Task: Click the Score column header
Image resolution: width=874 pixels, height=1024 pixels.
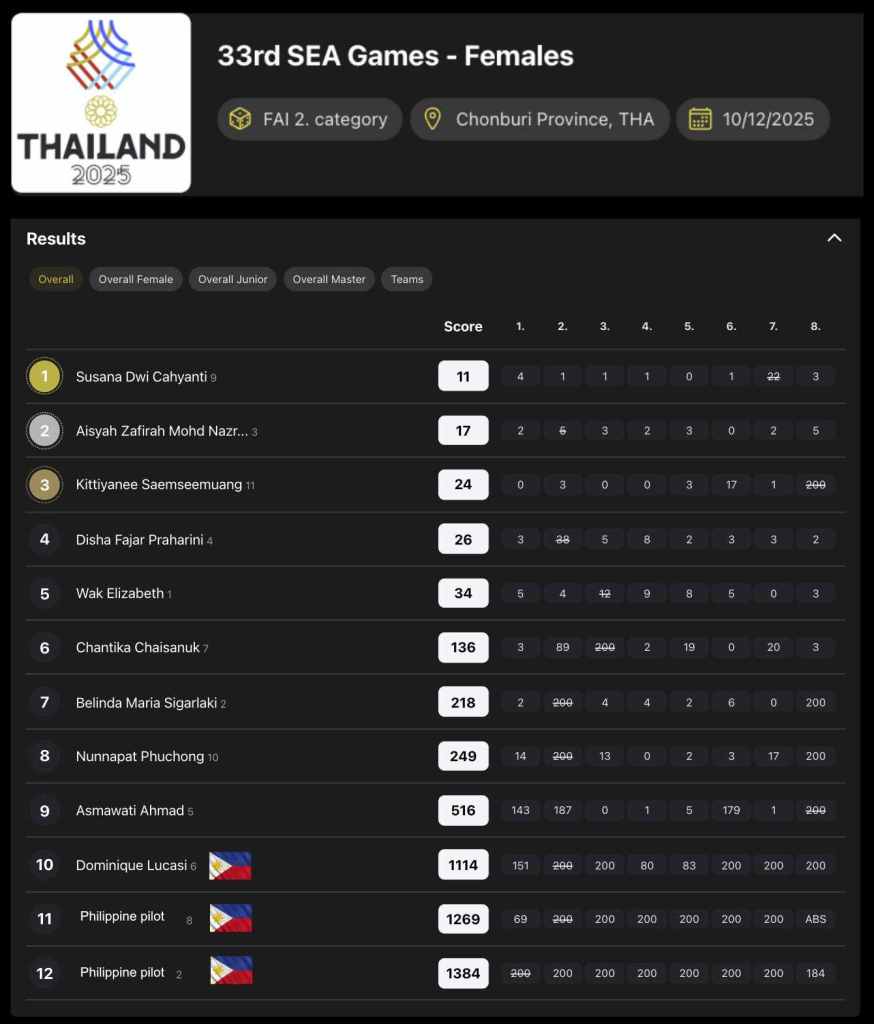Action: (463, 327)
